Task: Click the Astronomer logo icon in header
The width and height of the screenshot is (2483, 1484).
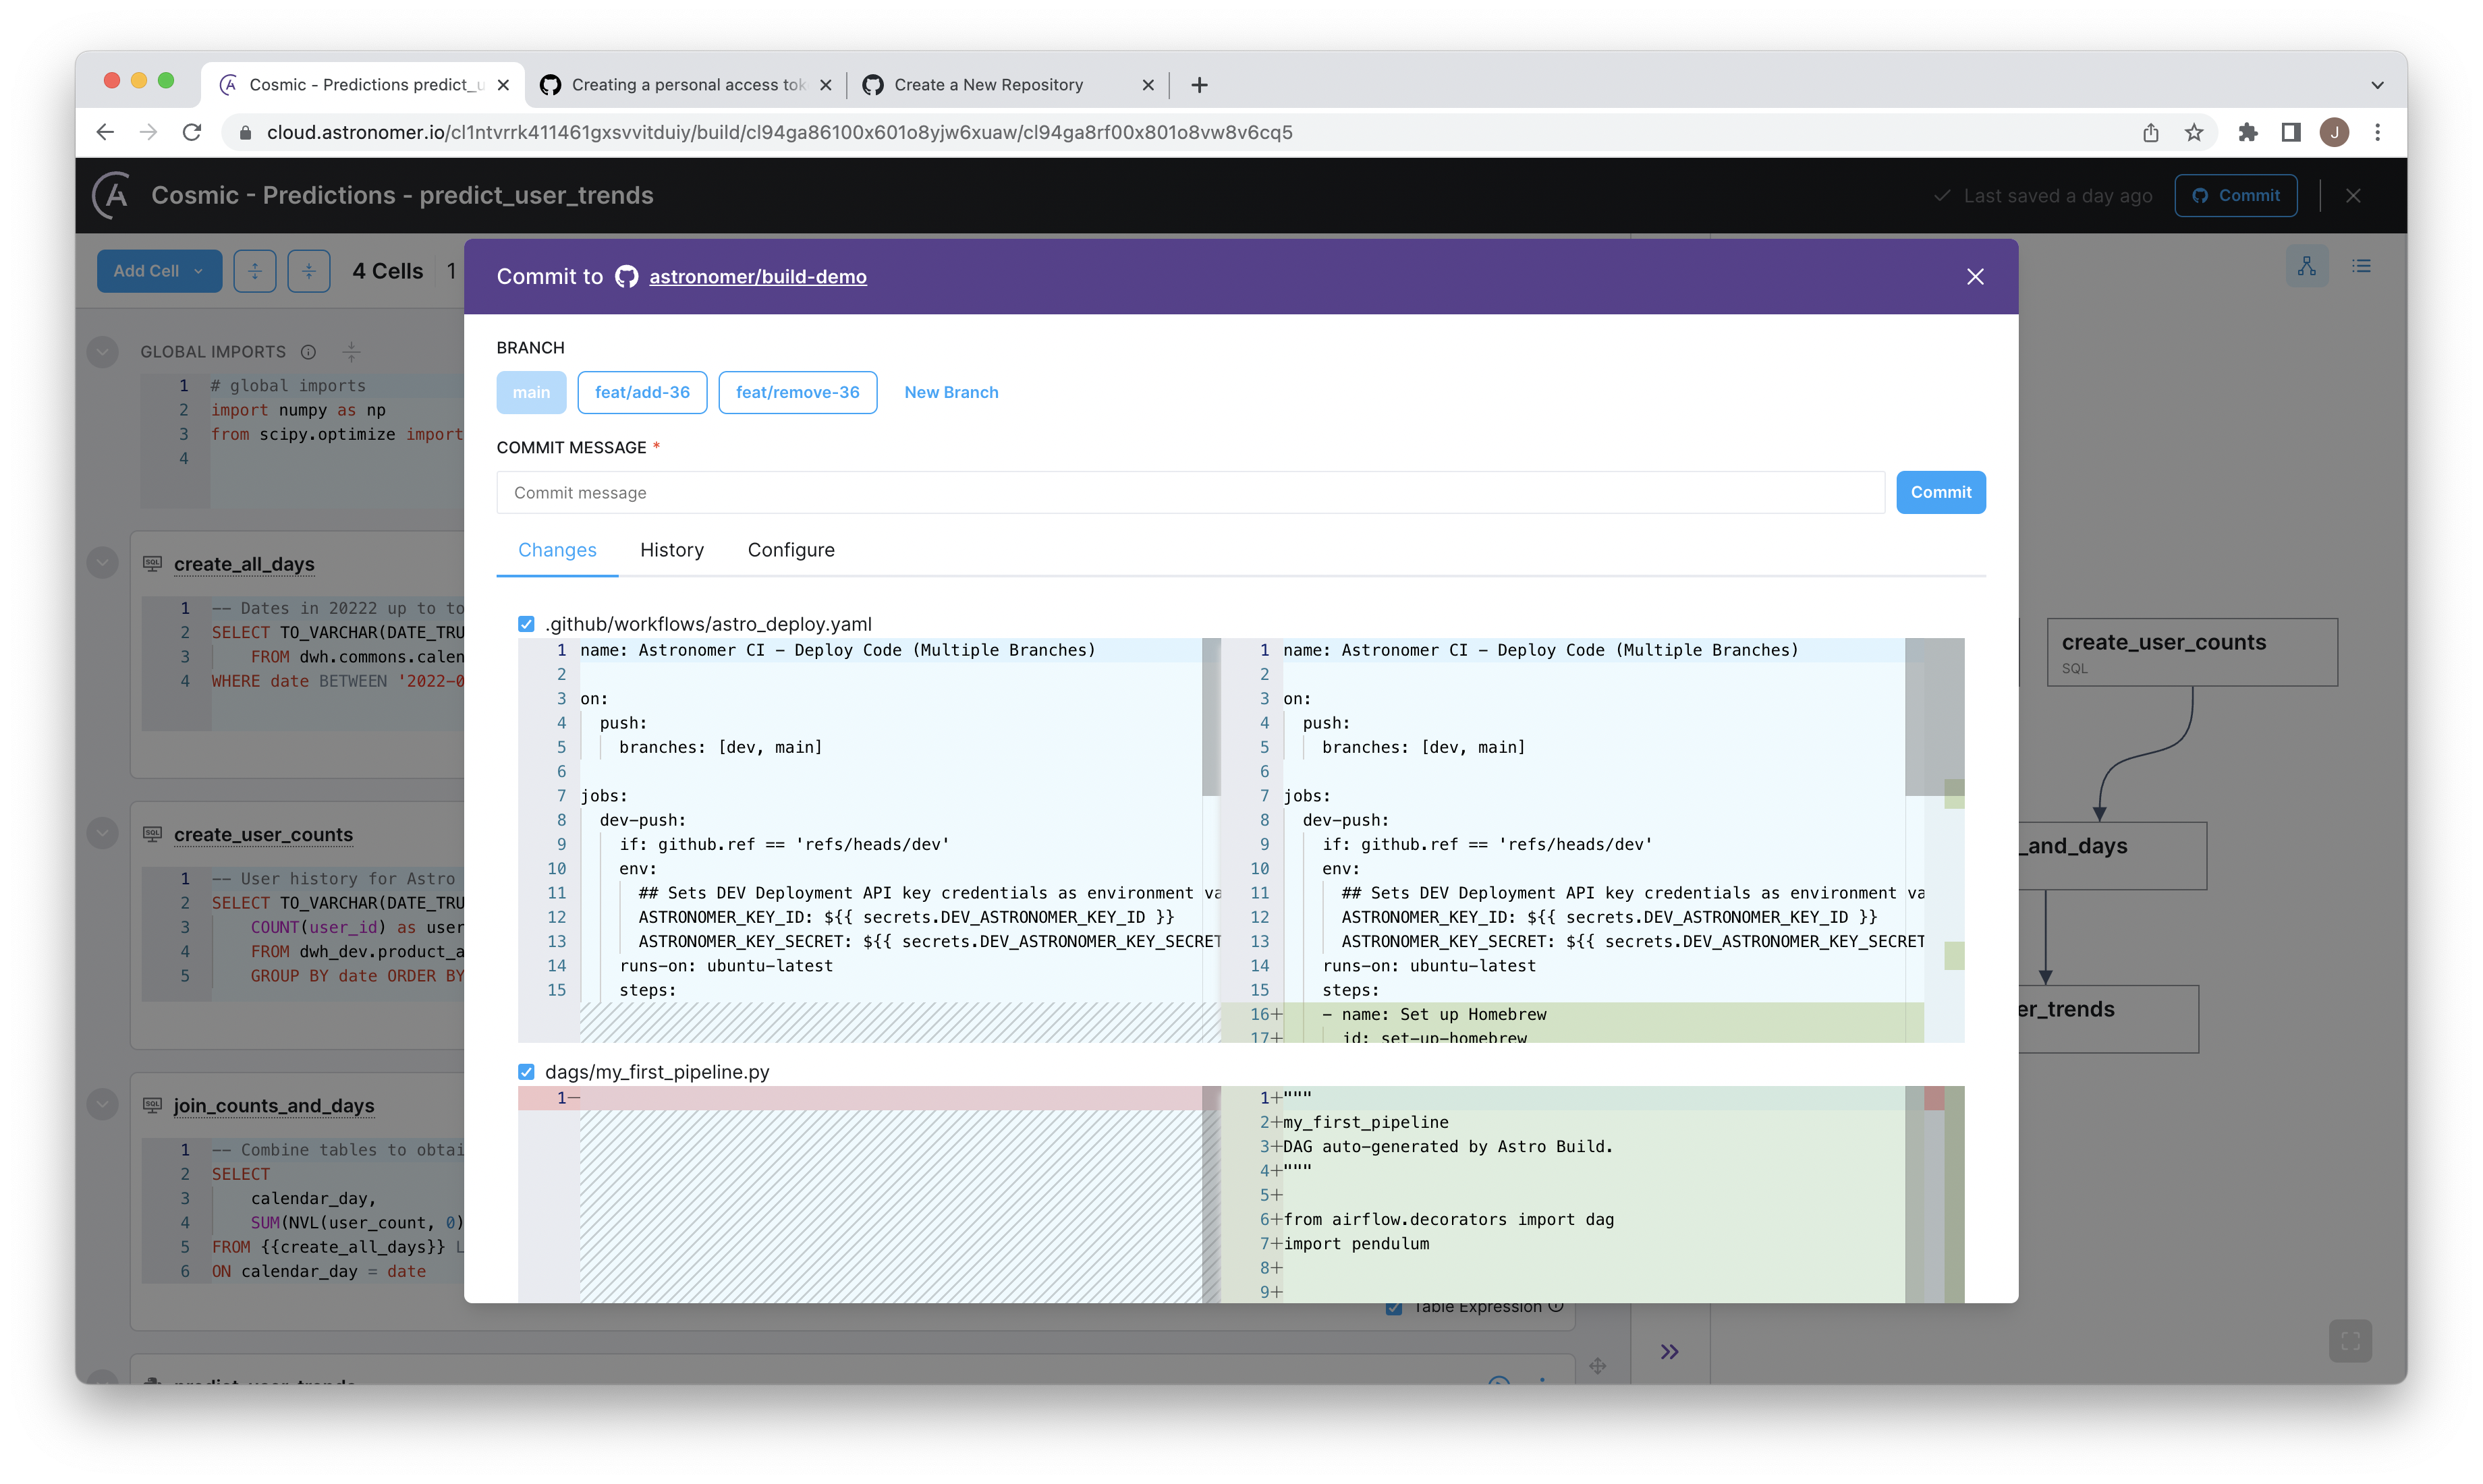Action: pos(113,195)
